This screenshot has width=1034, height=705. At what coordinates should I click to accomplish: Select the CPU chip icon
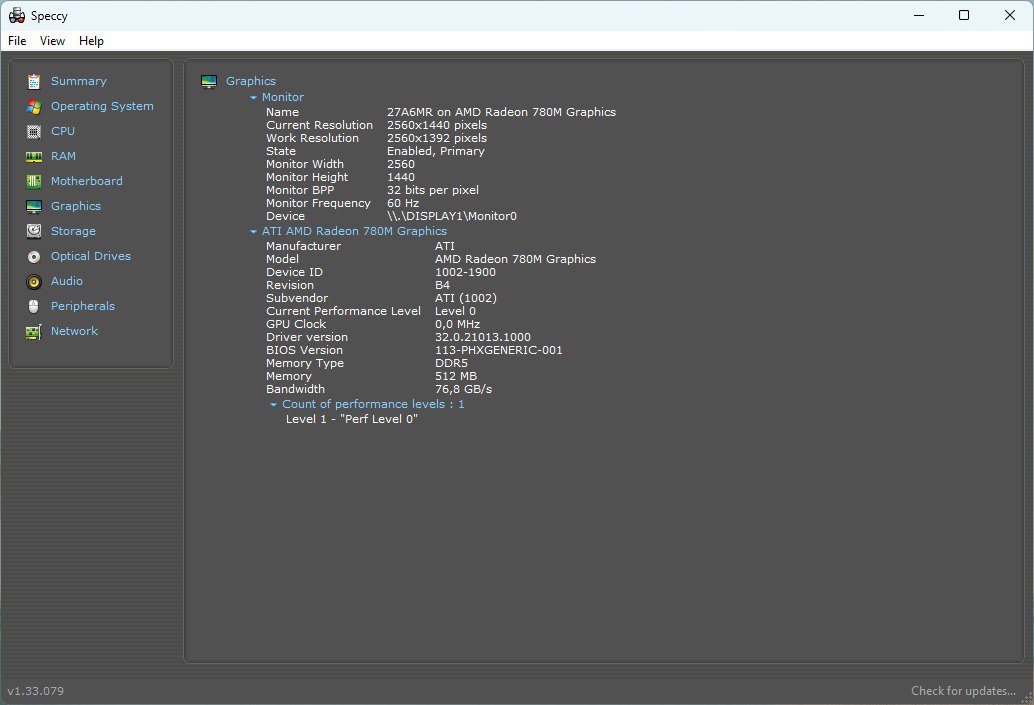coord(34,131)
